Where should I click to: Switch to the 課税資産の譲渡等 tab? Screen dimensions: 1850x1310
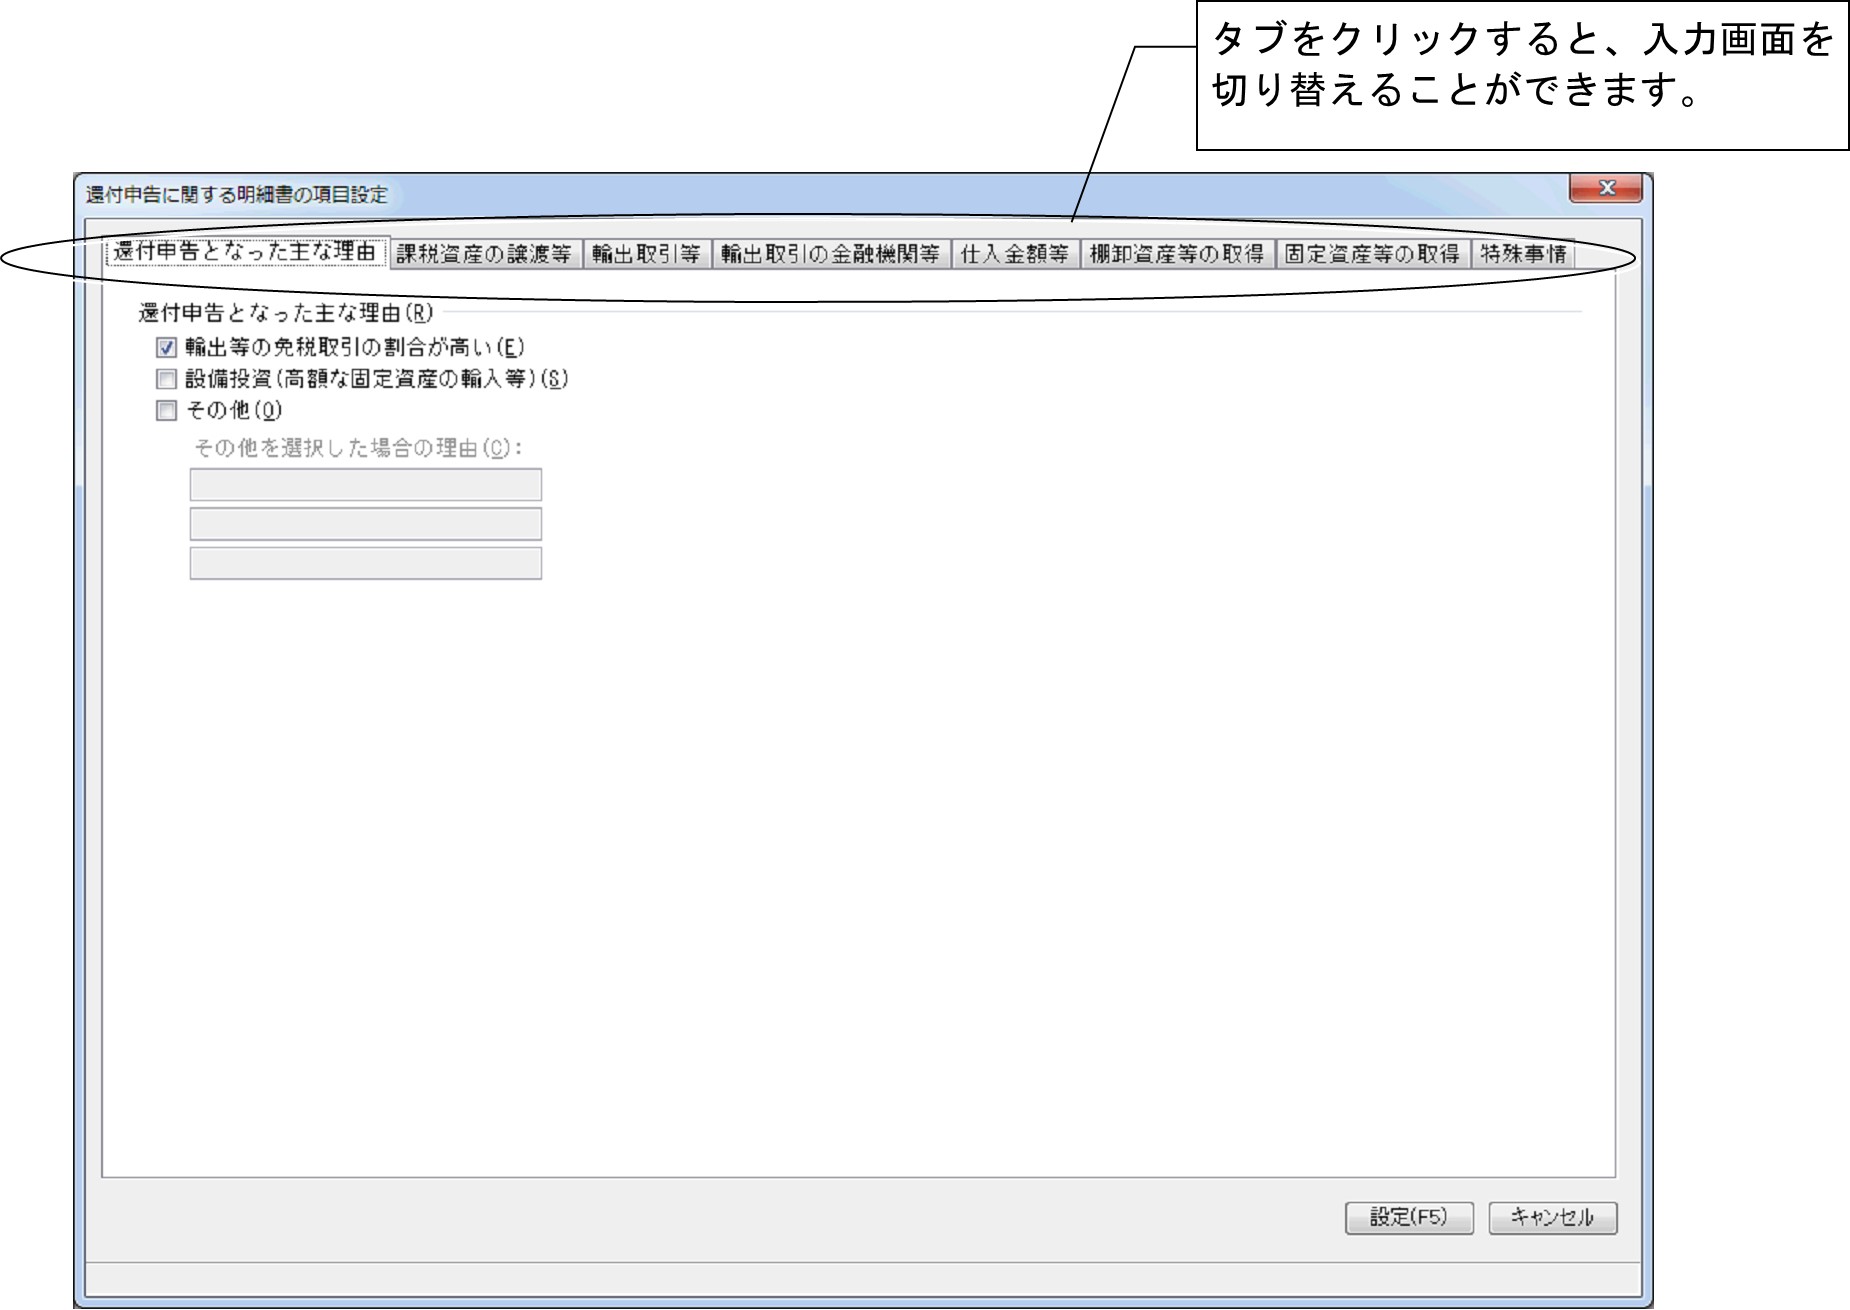(483, 255)
